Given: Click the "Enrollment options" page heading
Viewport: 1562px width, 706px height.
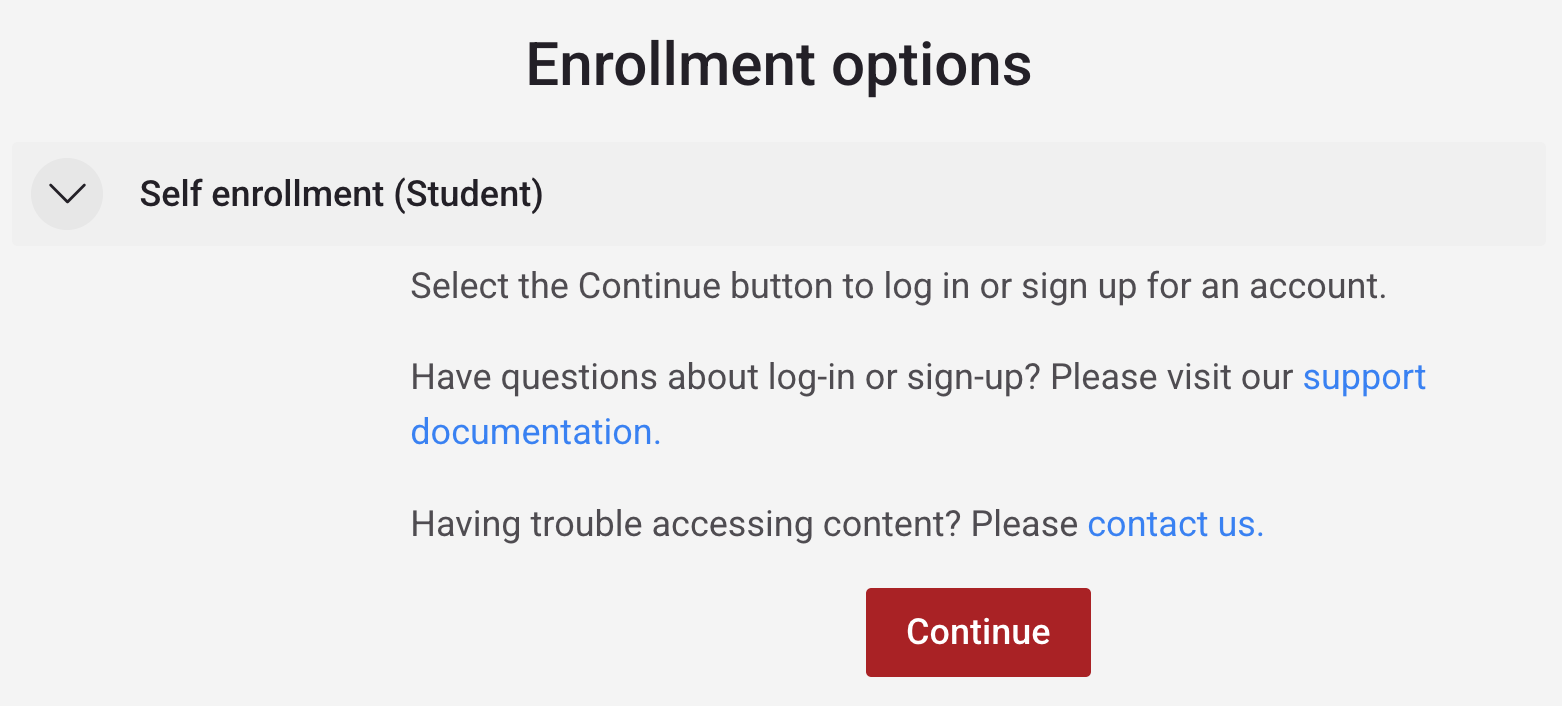Looking at the screenshot, I should pos(779,66).
